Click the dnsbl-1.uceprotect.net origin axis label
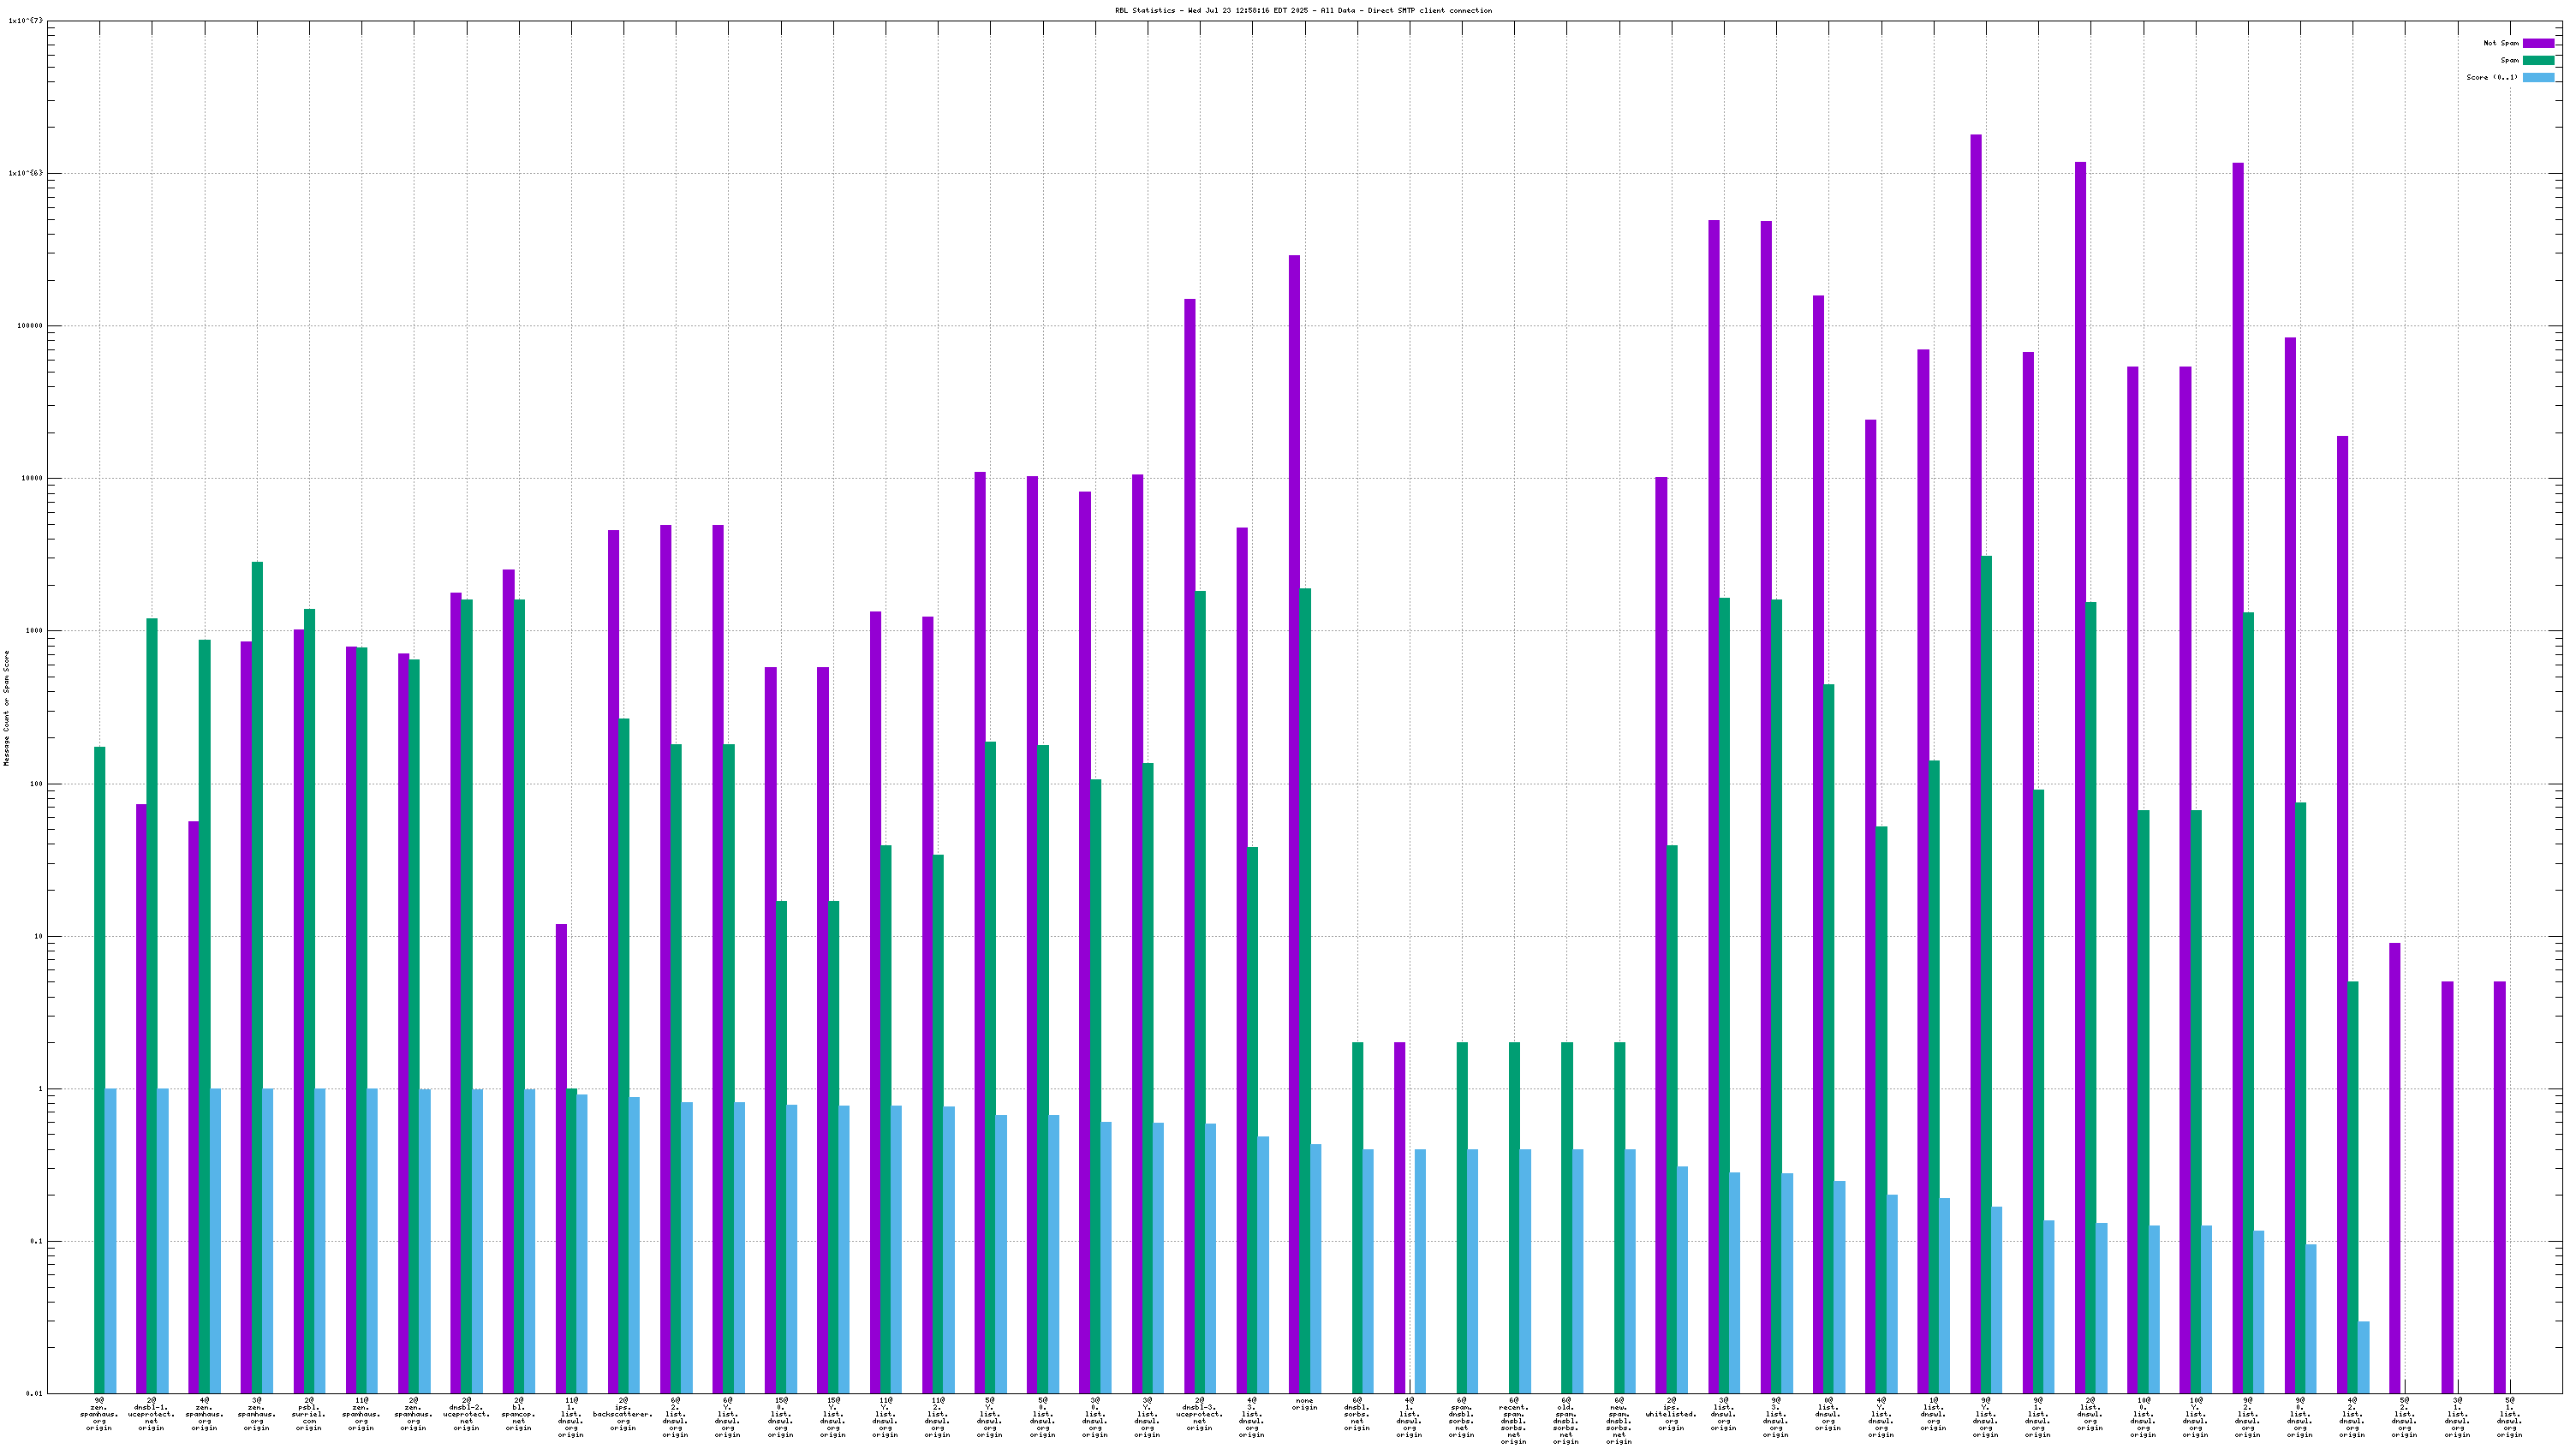The width and height of the screenshot is (2576, 1449). coord(151,1413)
